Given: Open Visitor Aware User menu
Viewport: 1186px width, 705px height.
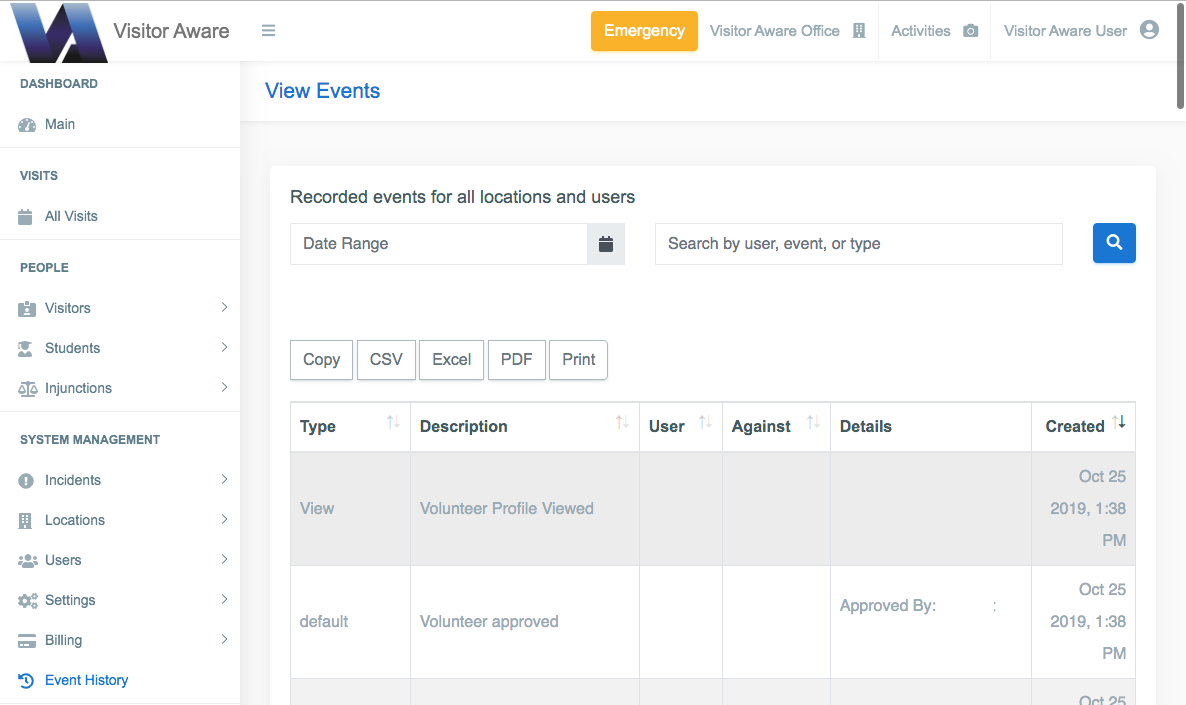Looking at the screenshot, I should (1065, 31).
